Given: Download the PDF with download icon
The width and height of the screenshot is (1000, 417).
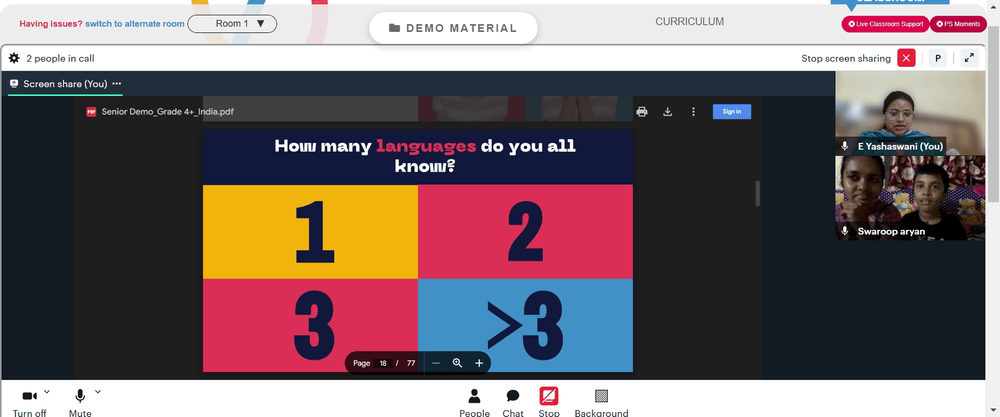Looking at the screenshot, I should 668,112.
